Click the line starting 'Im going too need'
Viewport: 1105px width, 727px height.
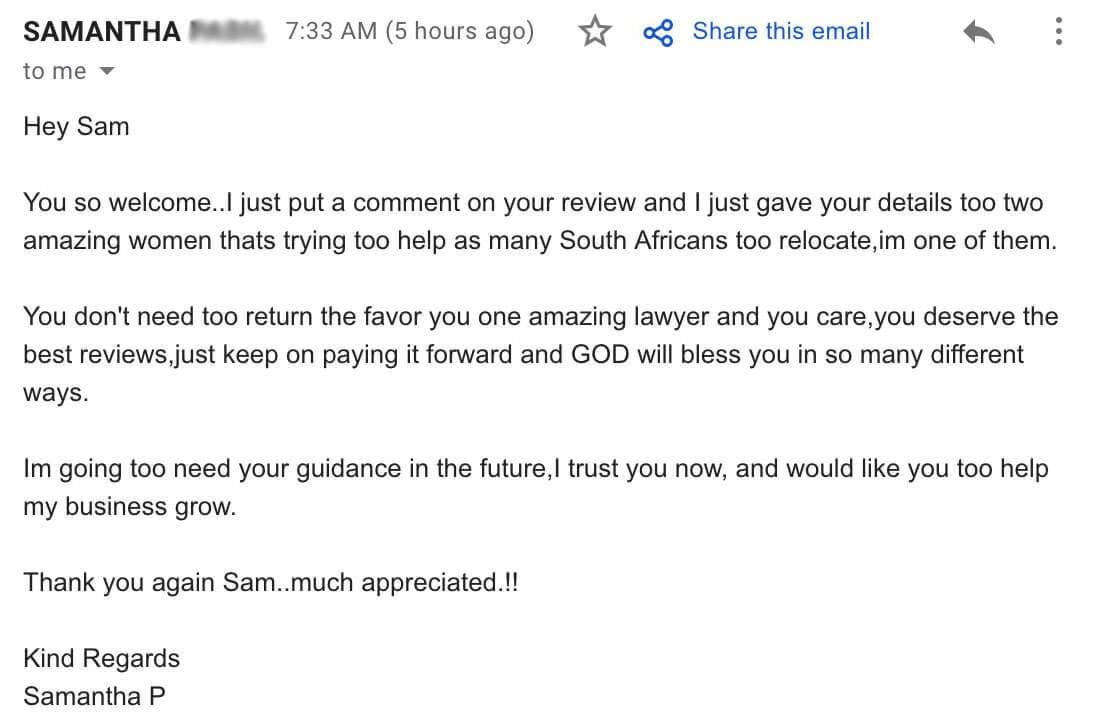536,469
